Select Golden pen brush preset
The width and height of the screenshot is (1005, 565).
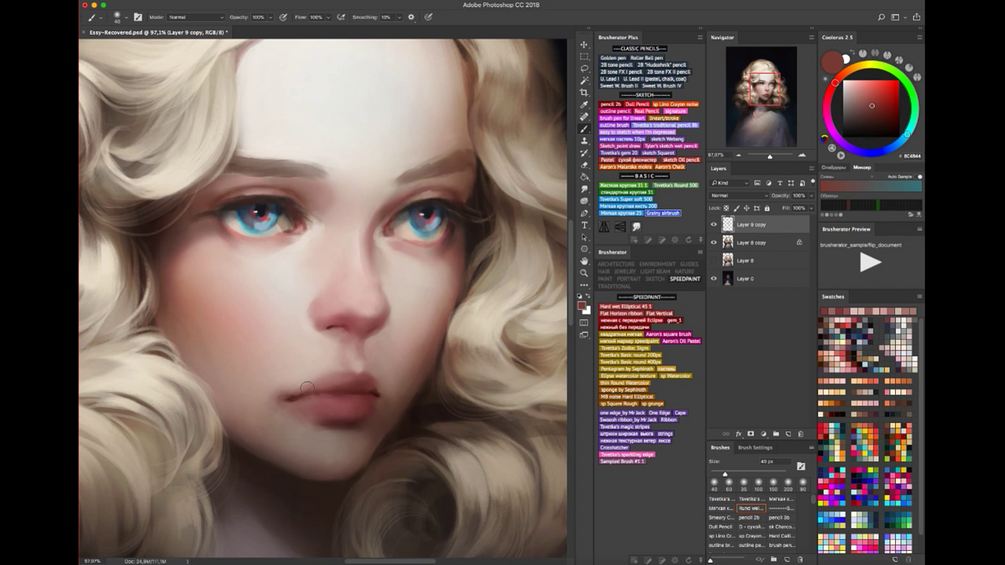(613, 58)
